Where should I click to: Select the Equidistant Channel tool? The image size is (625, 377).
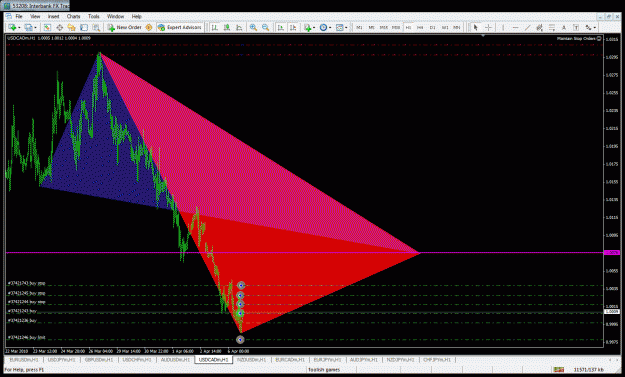click(540, 27)
